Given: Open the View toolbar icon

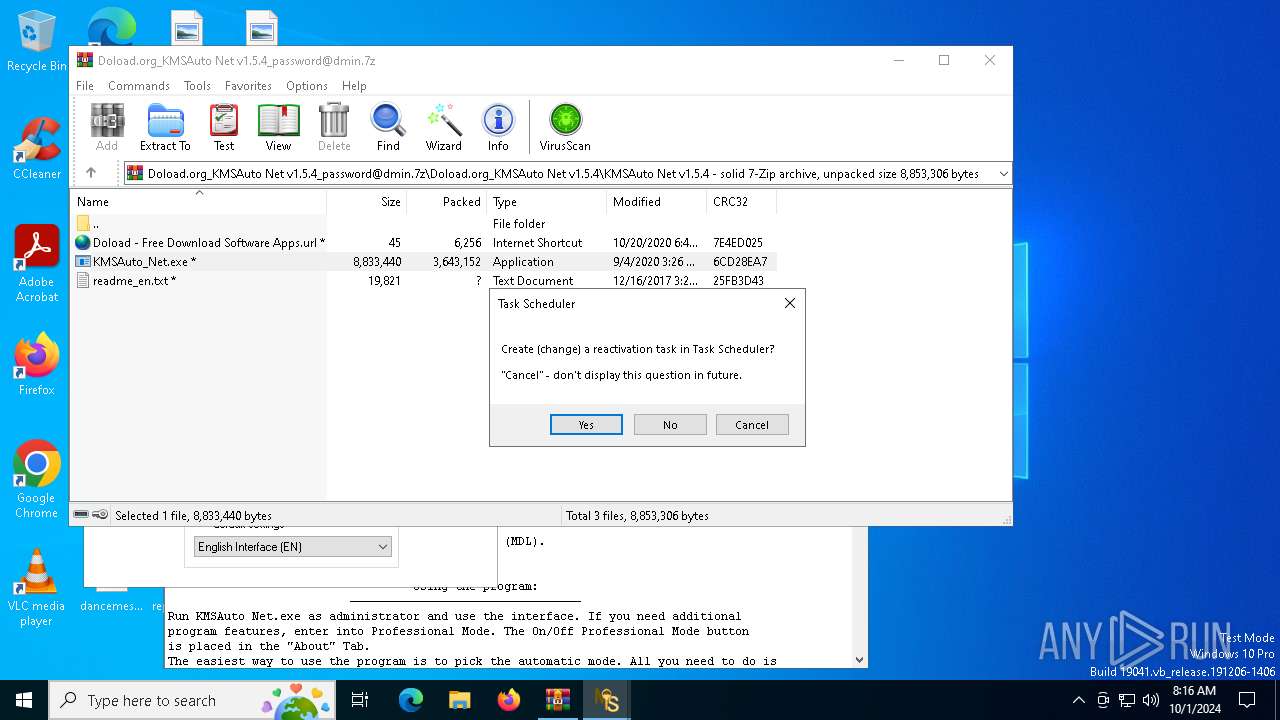Looking at the screenshot, I should (278, 127).
